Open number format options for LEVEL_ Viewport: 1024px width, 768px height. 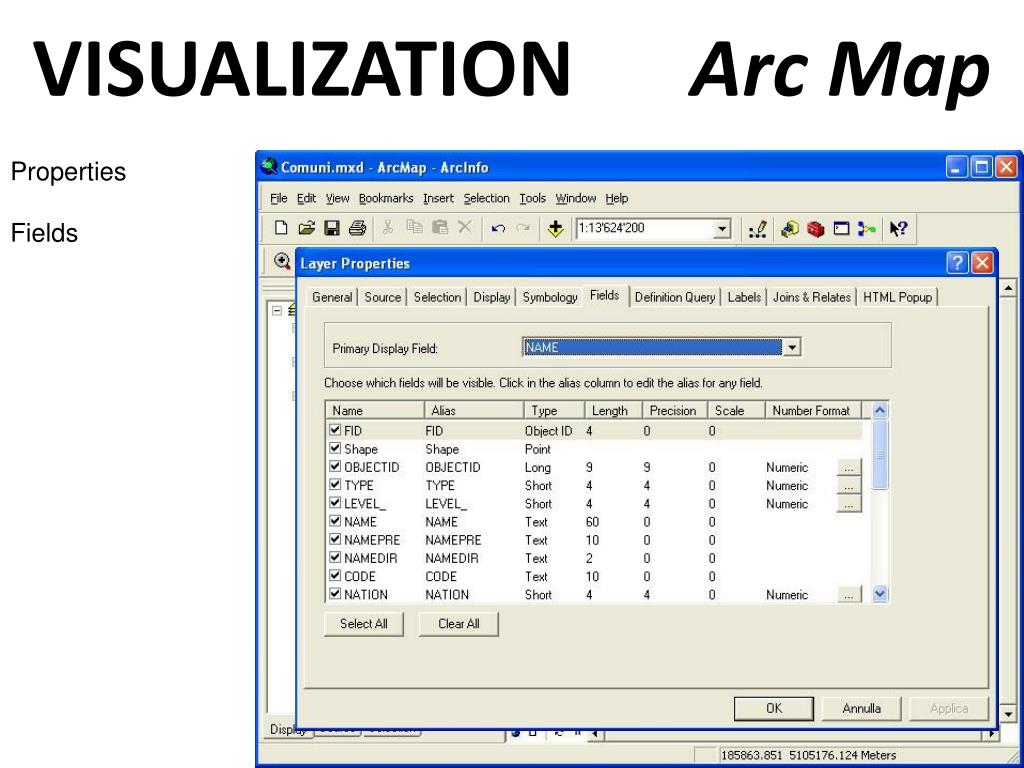click(x=848, y=504)
